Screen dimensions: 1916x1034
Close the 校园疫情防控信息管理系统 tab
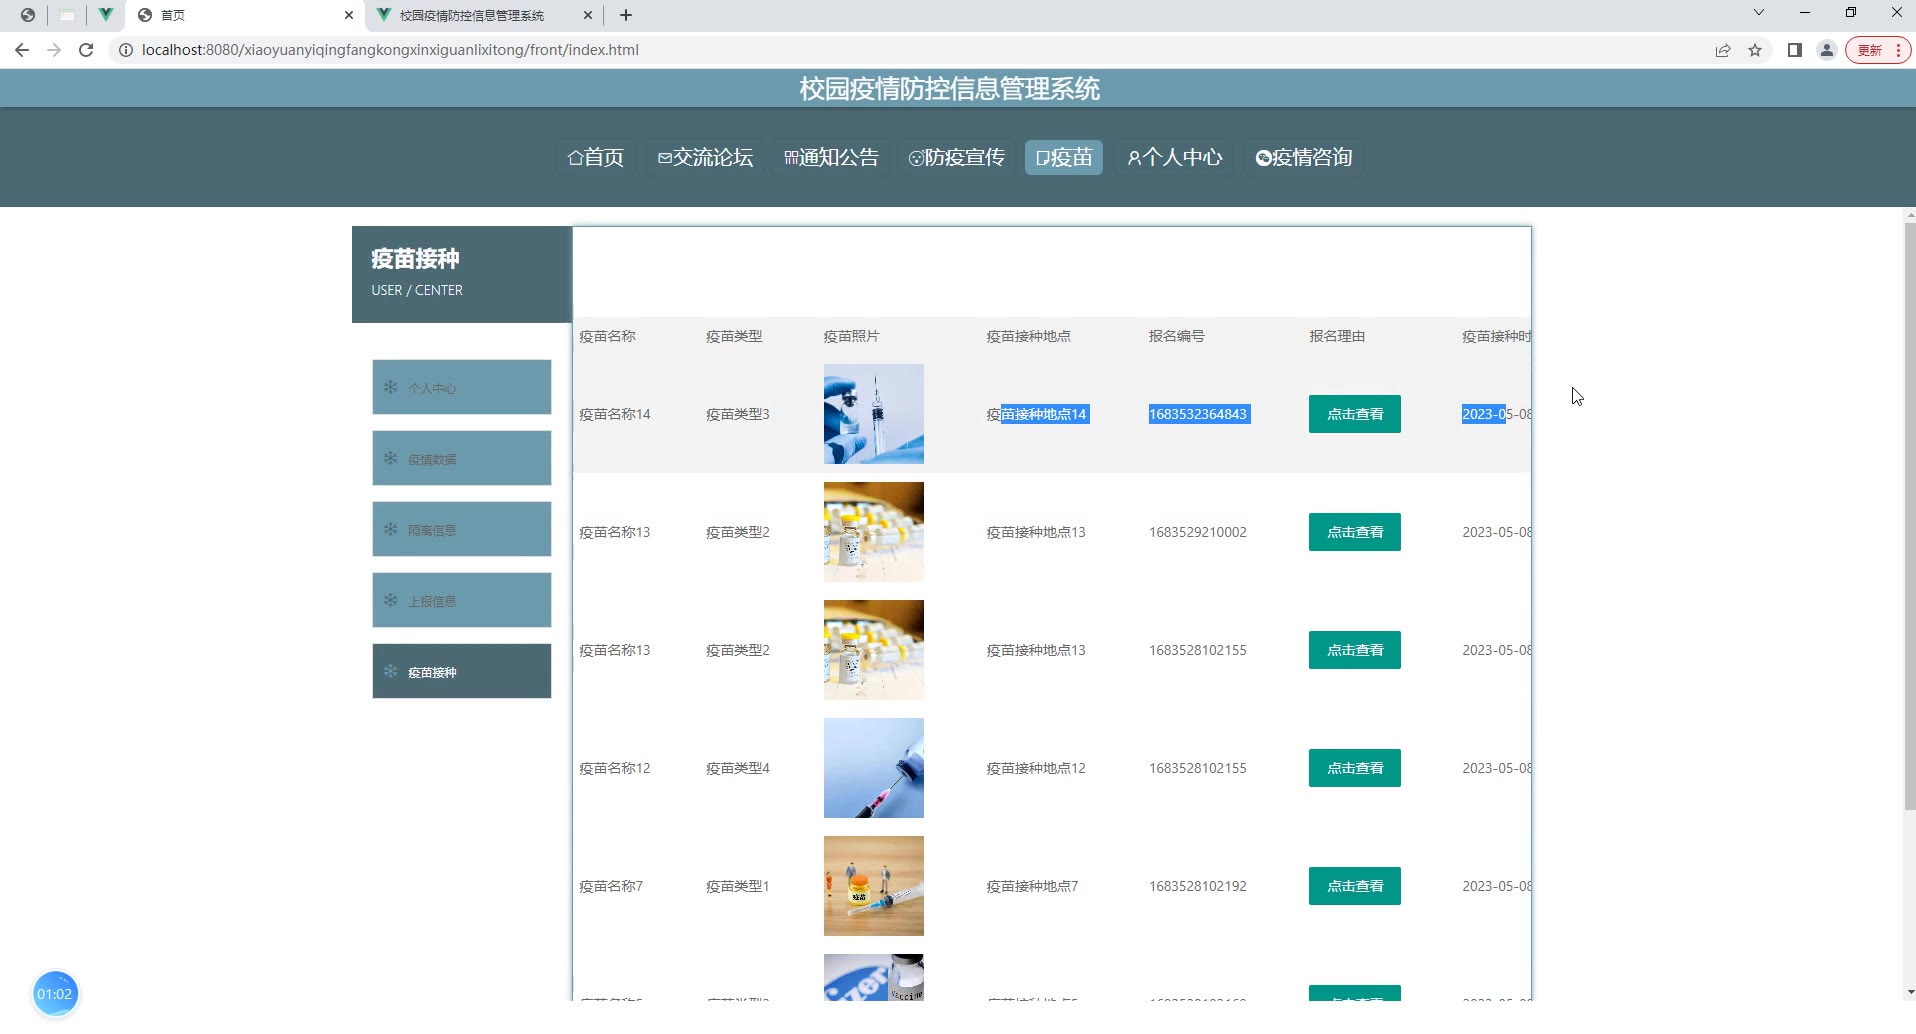(x=588, y=15)
